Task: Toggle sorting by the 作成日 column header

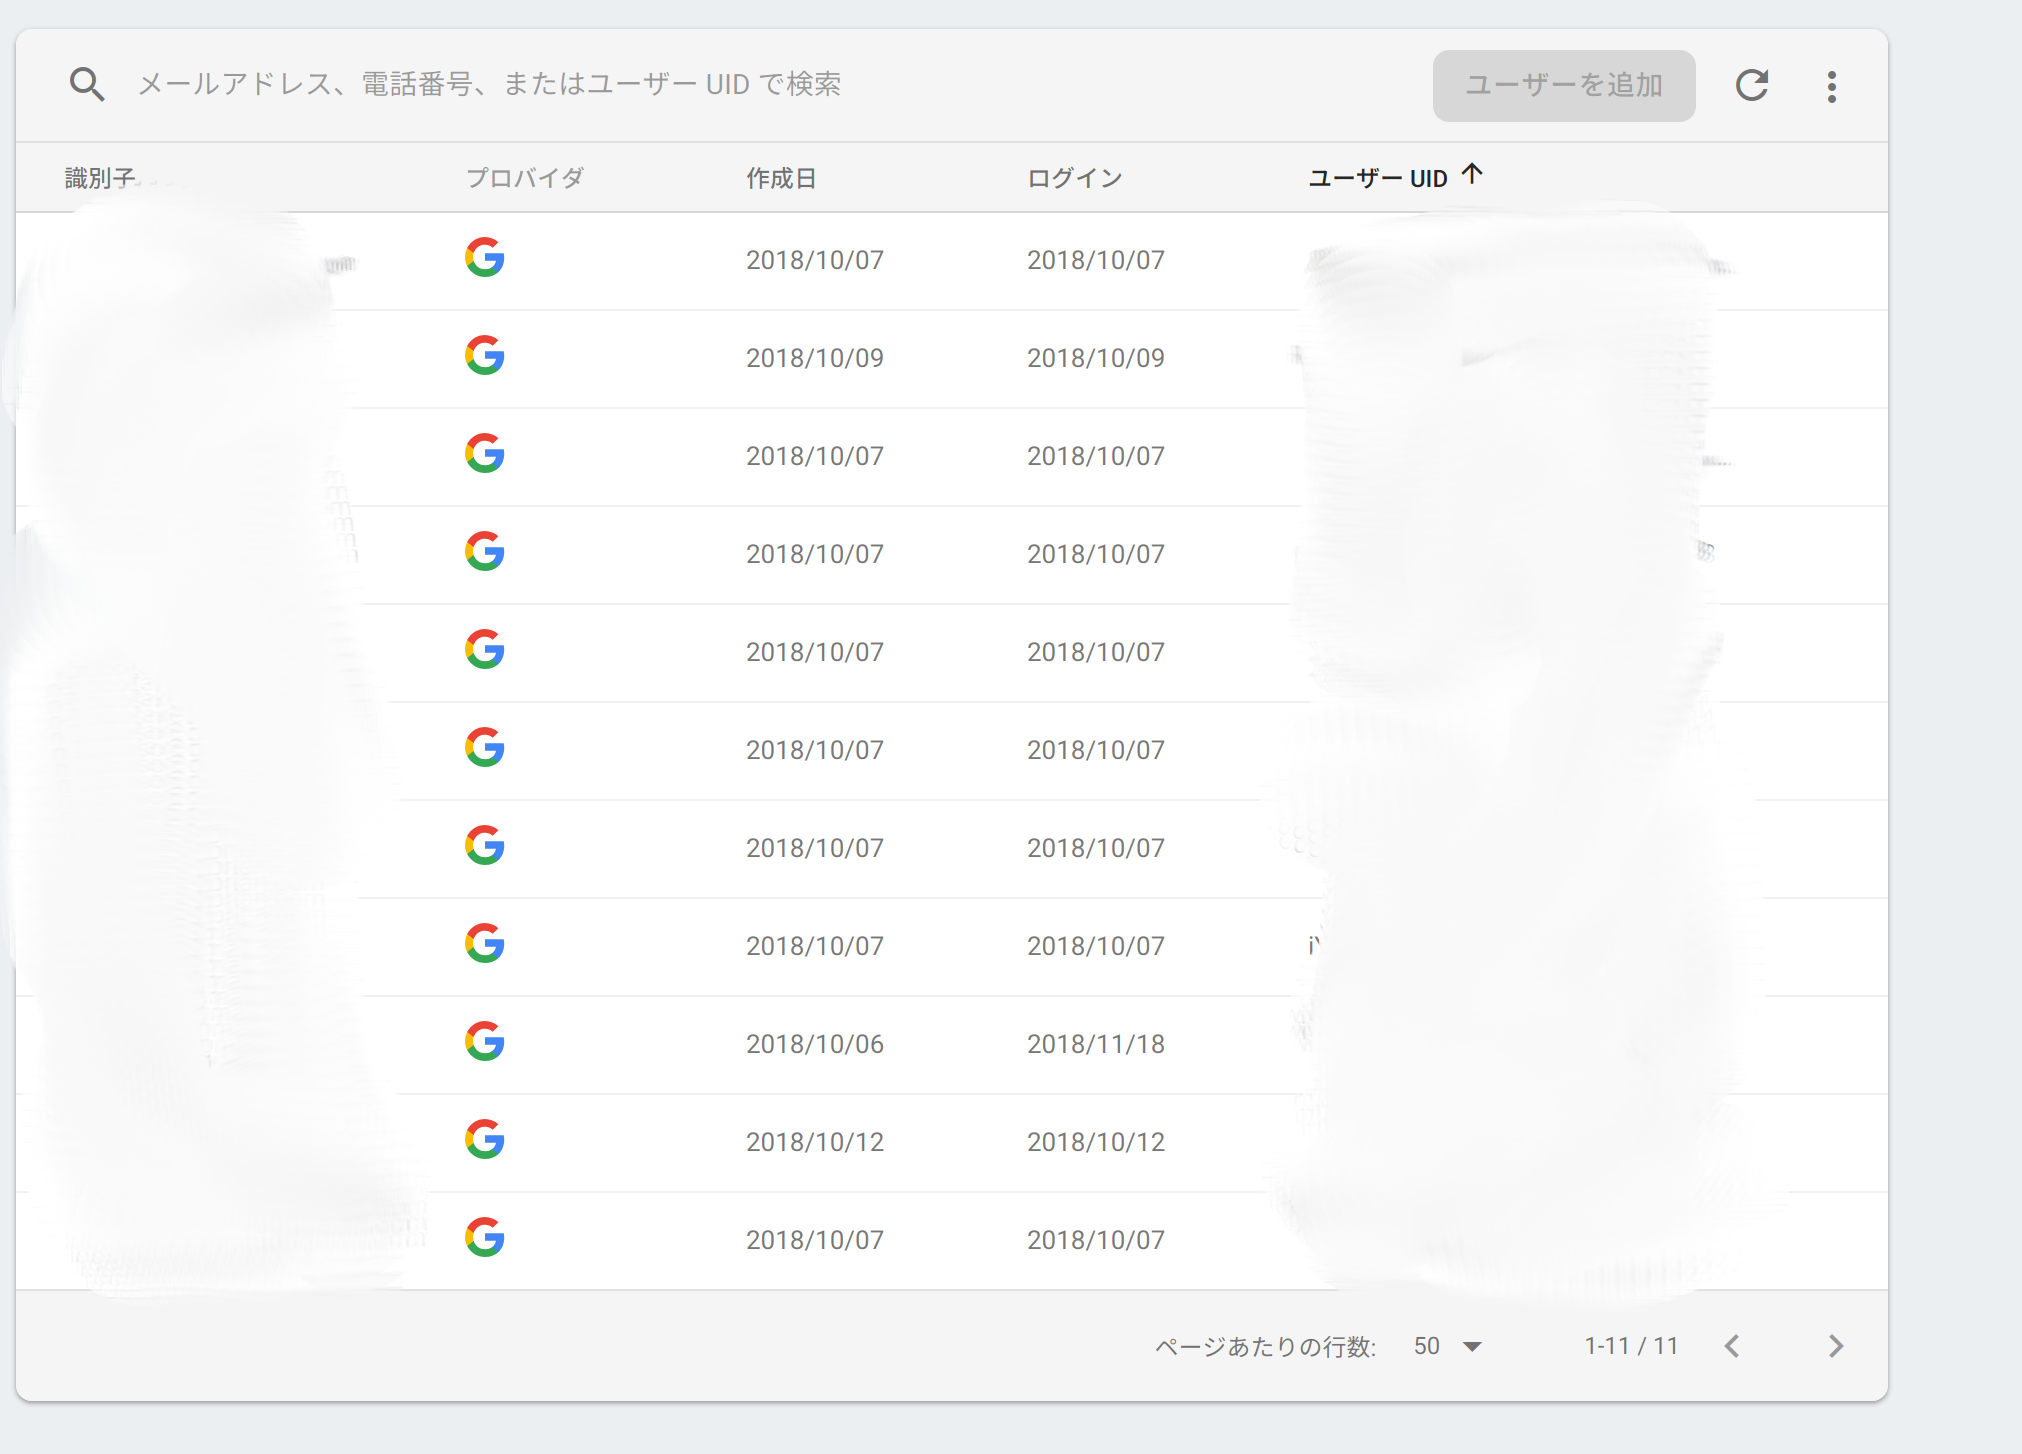Action: [x=781, y=177]
